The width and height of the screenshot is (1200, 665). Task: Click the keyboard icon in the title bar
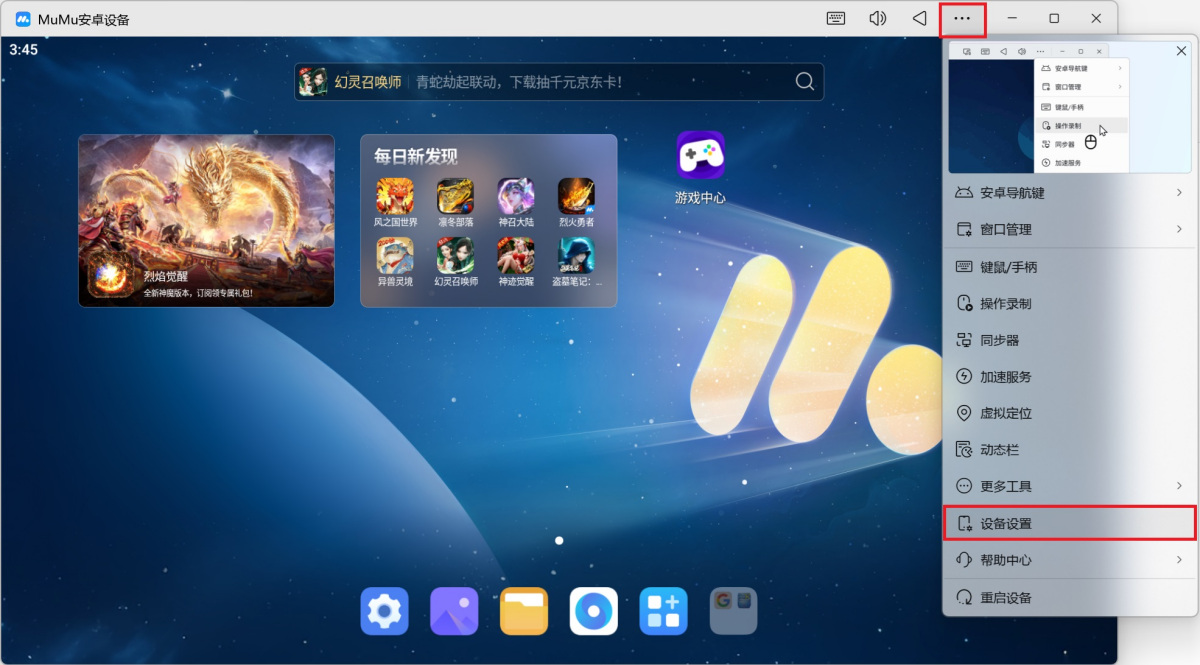pyautogui.click(x=834, y=18)
